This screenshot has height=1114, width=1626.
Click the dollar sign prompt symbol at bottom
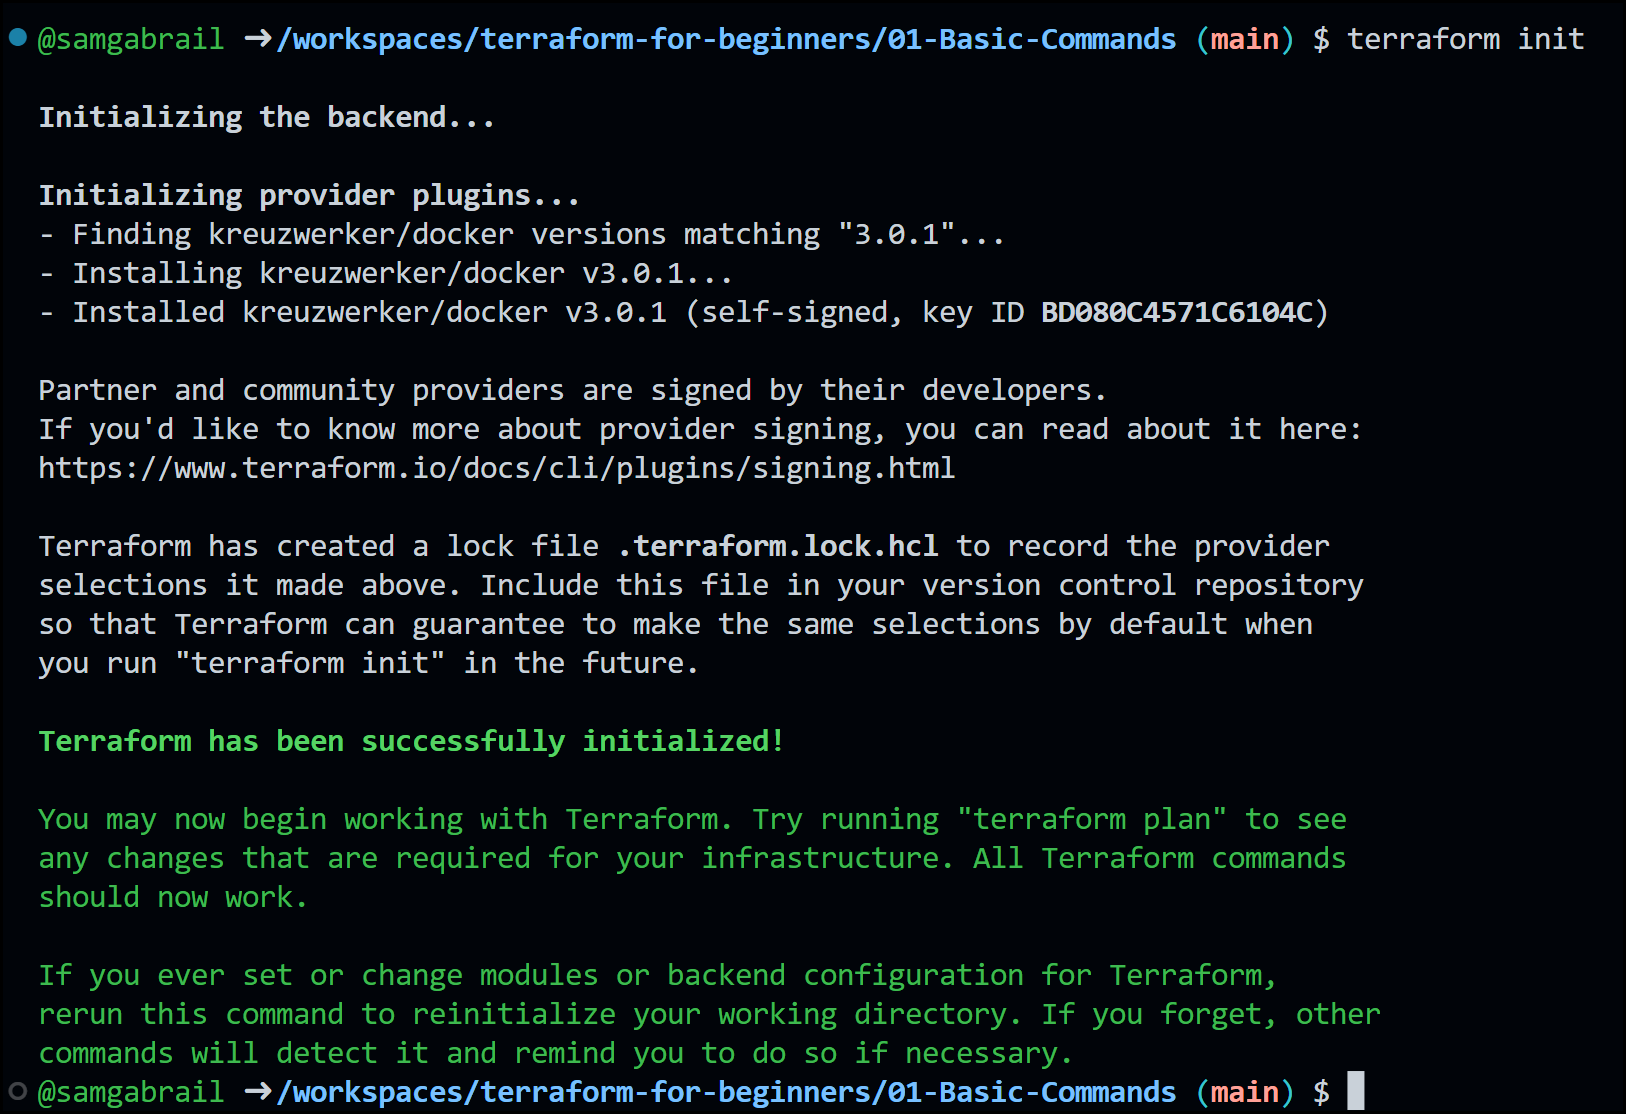tap(1322, 1092)
